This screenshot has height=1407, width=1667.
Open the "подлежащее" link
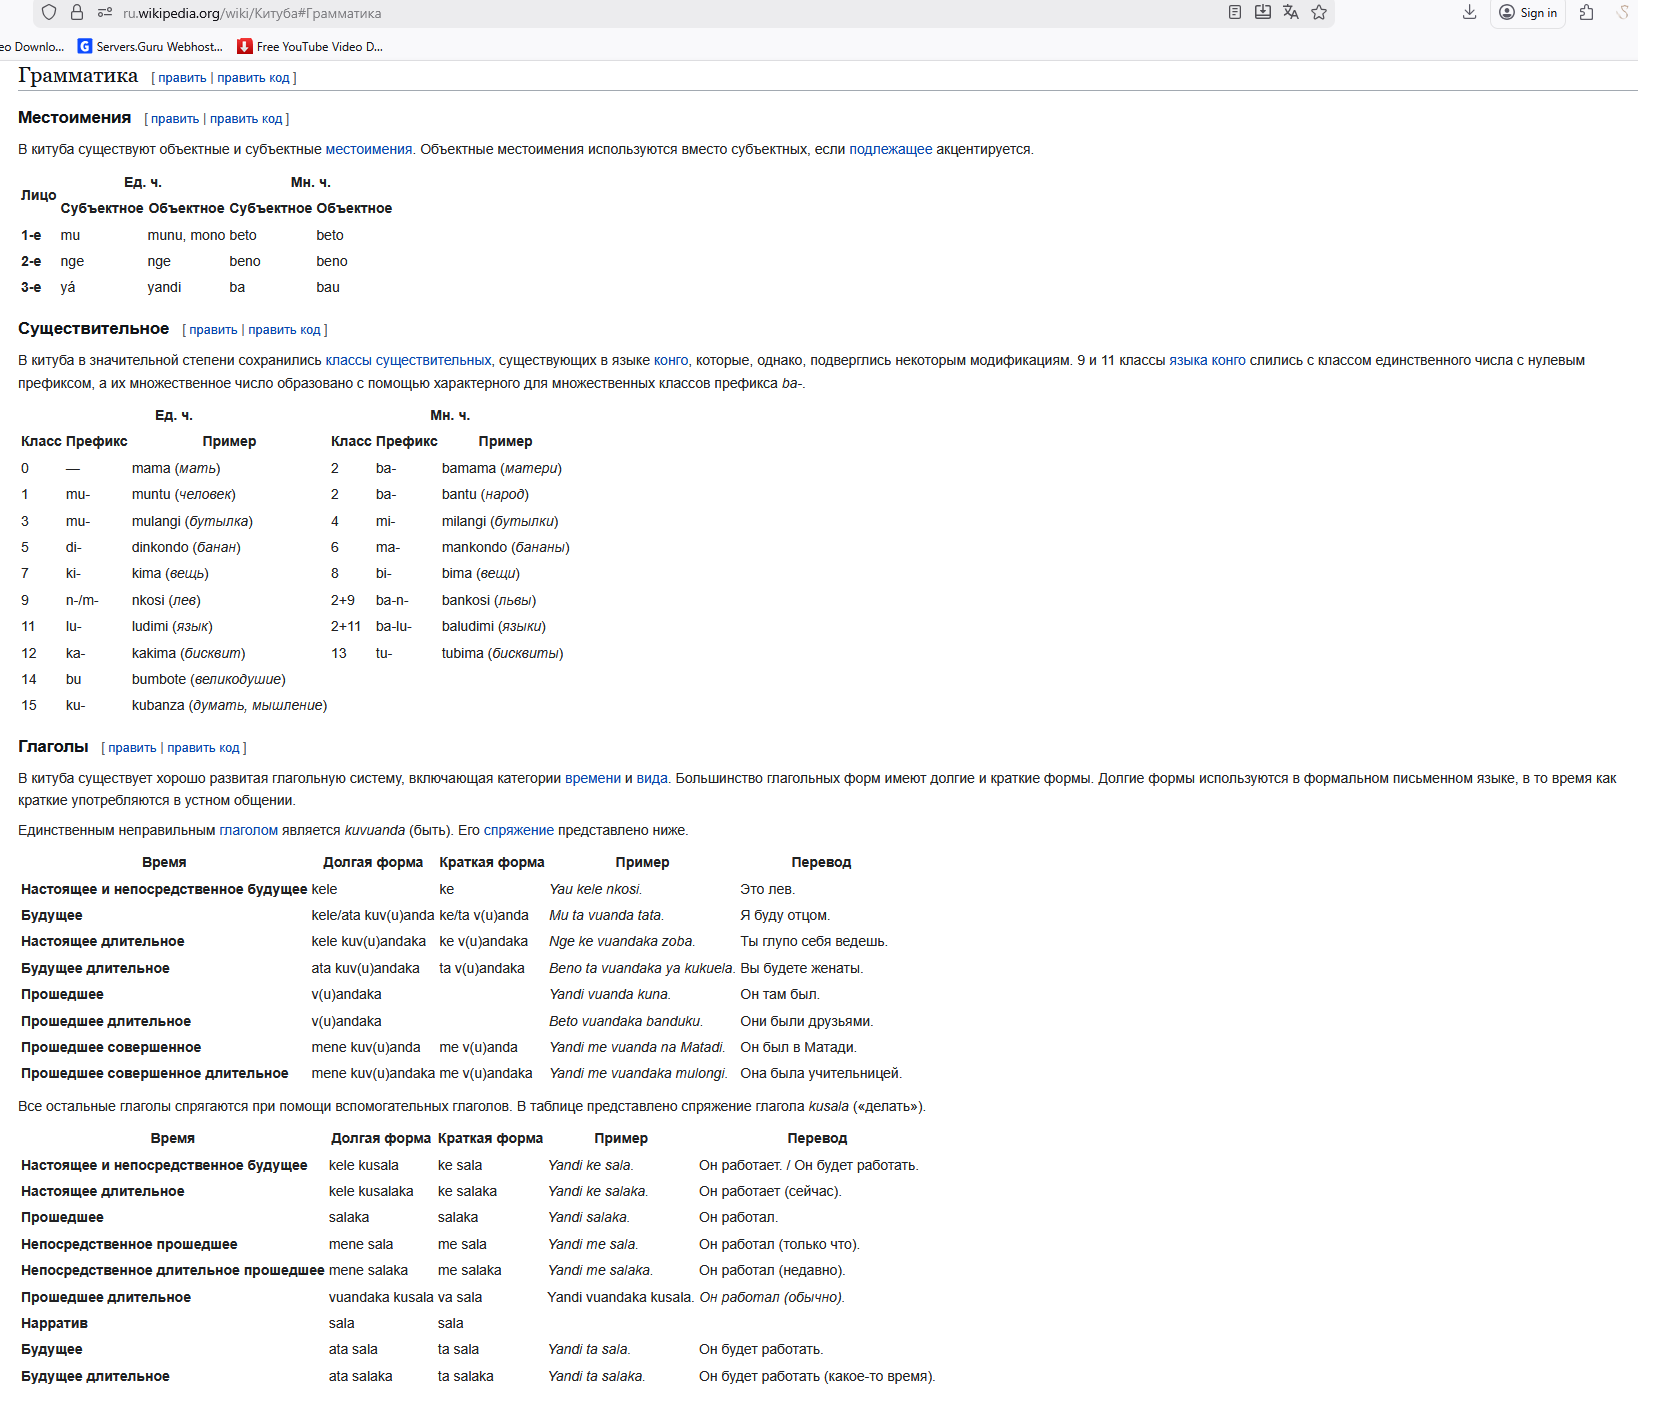(x=890, y=149)
